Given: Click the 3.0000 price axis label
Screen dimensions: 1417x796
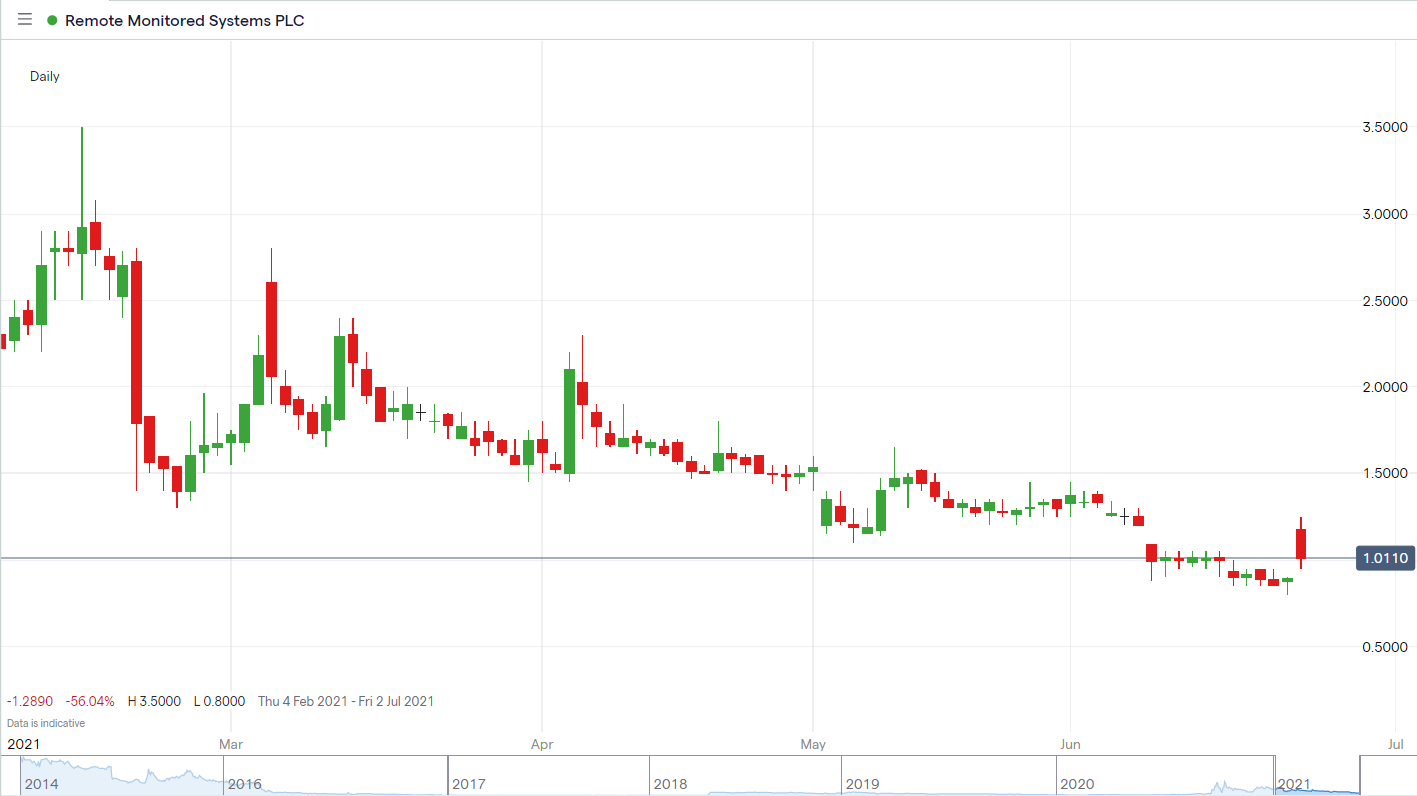Looking at the screenshot, I should coord(1386,214).
